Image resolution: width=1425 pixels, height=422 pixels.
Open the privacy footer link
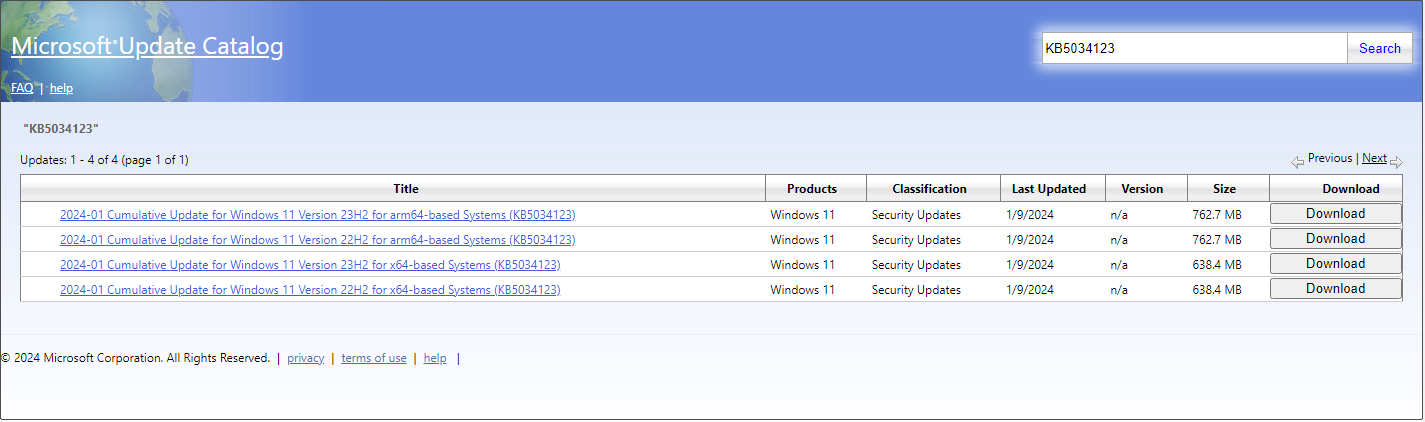[x=306, y=358]
